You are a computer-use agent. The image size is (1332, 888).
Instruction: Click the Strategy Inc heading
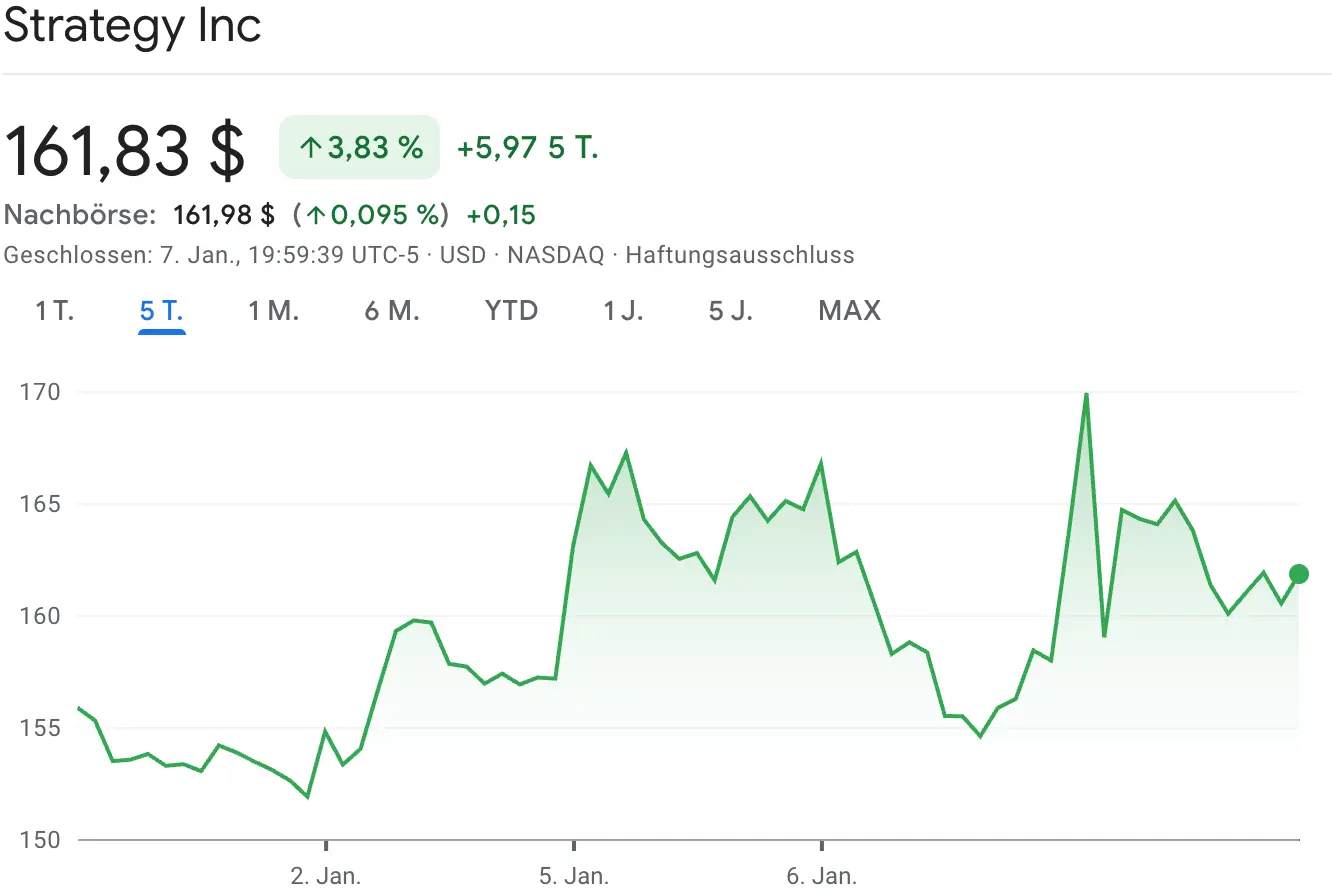pos(132,26)
